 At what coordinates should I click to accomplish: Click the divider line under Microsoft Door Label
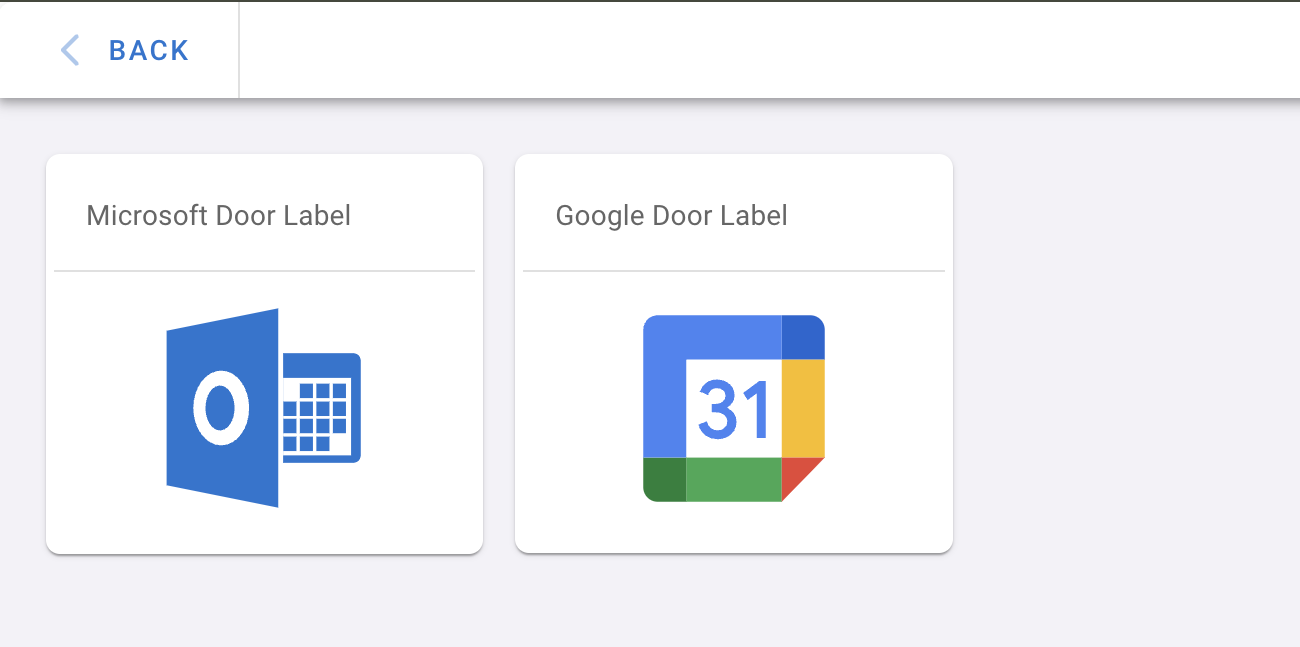264,271
